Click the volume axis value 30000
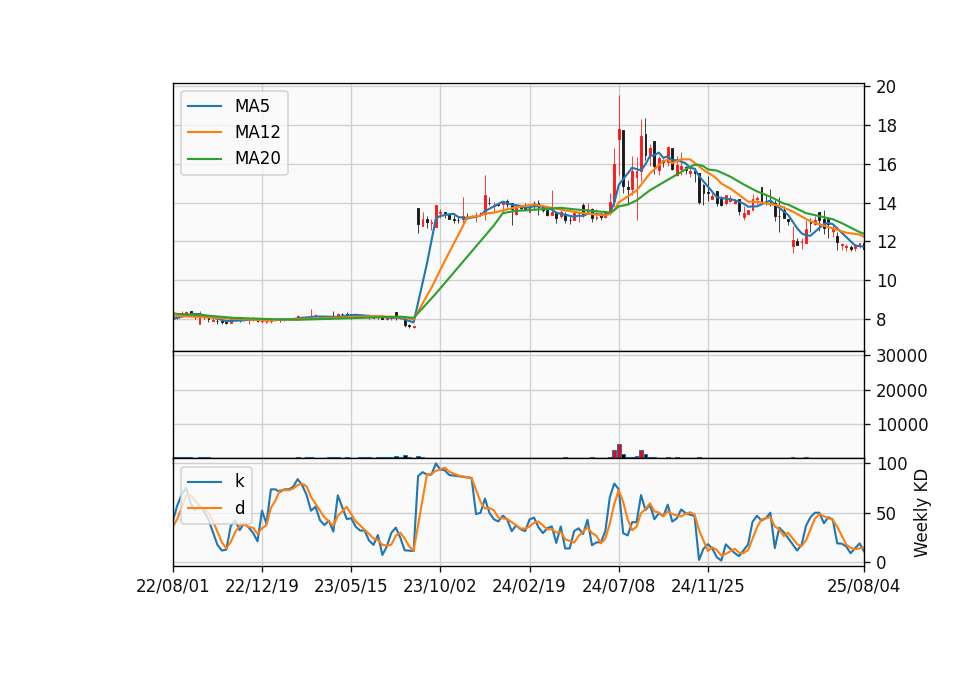The image size is (960, 690). pyautogui.click(x=901, y=356)
